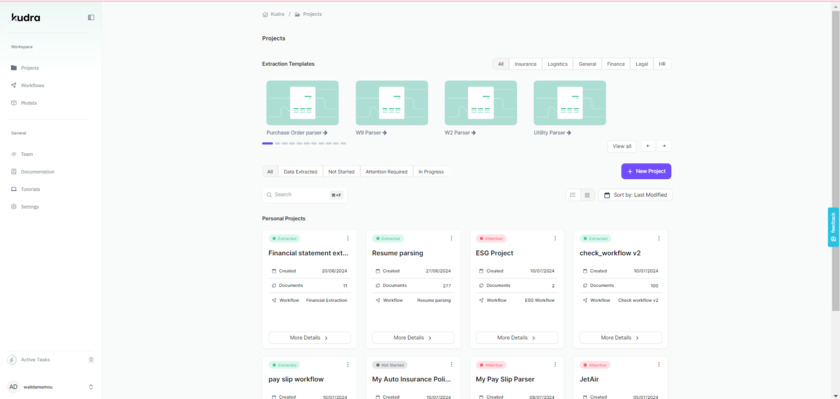Click More Details on Resume parsing card
This screenshot has height=399, width=840.
pyautogui.click(x=413, y=338)
